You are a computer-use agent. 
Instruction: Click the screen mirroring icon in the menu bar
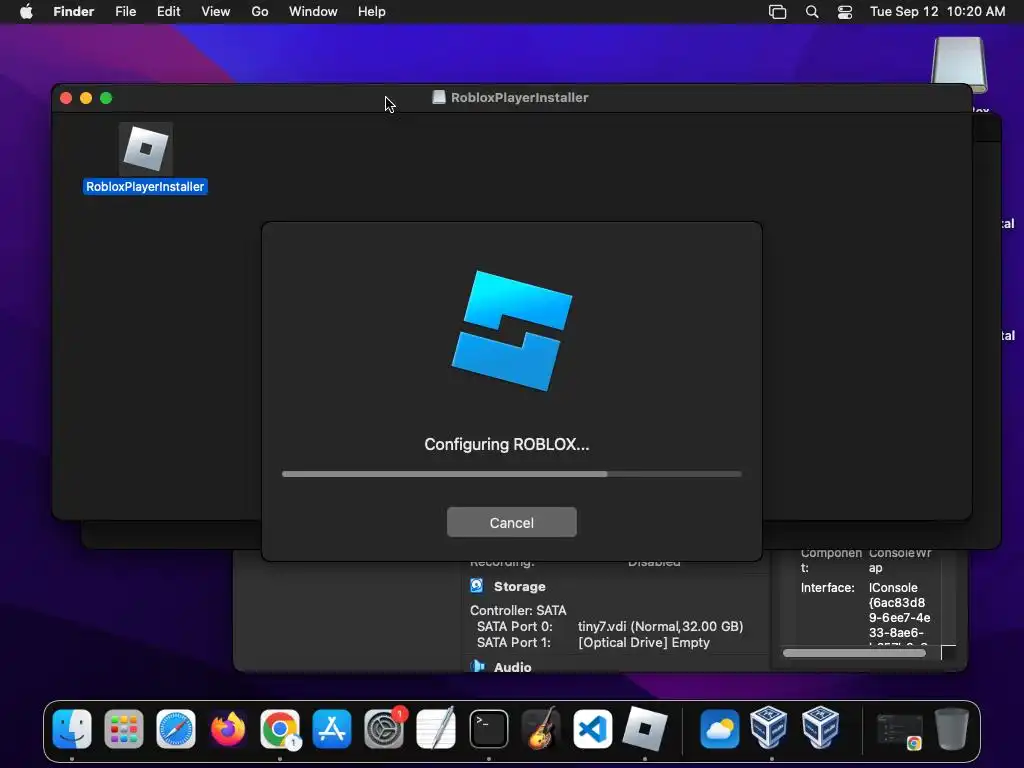(777, 12)
